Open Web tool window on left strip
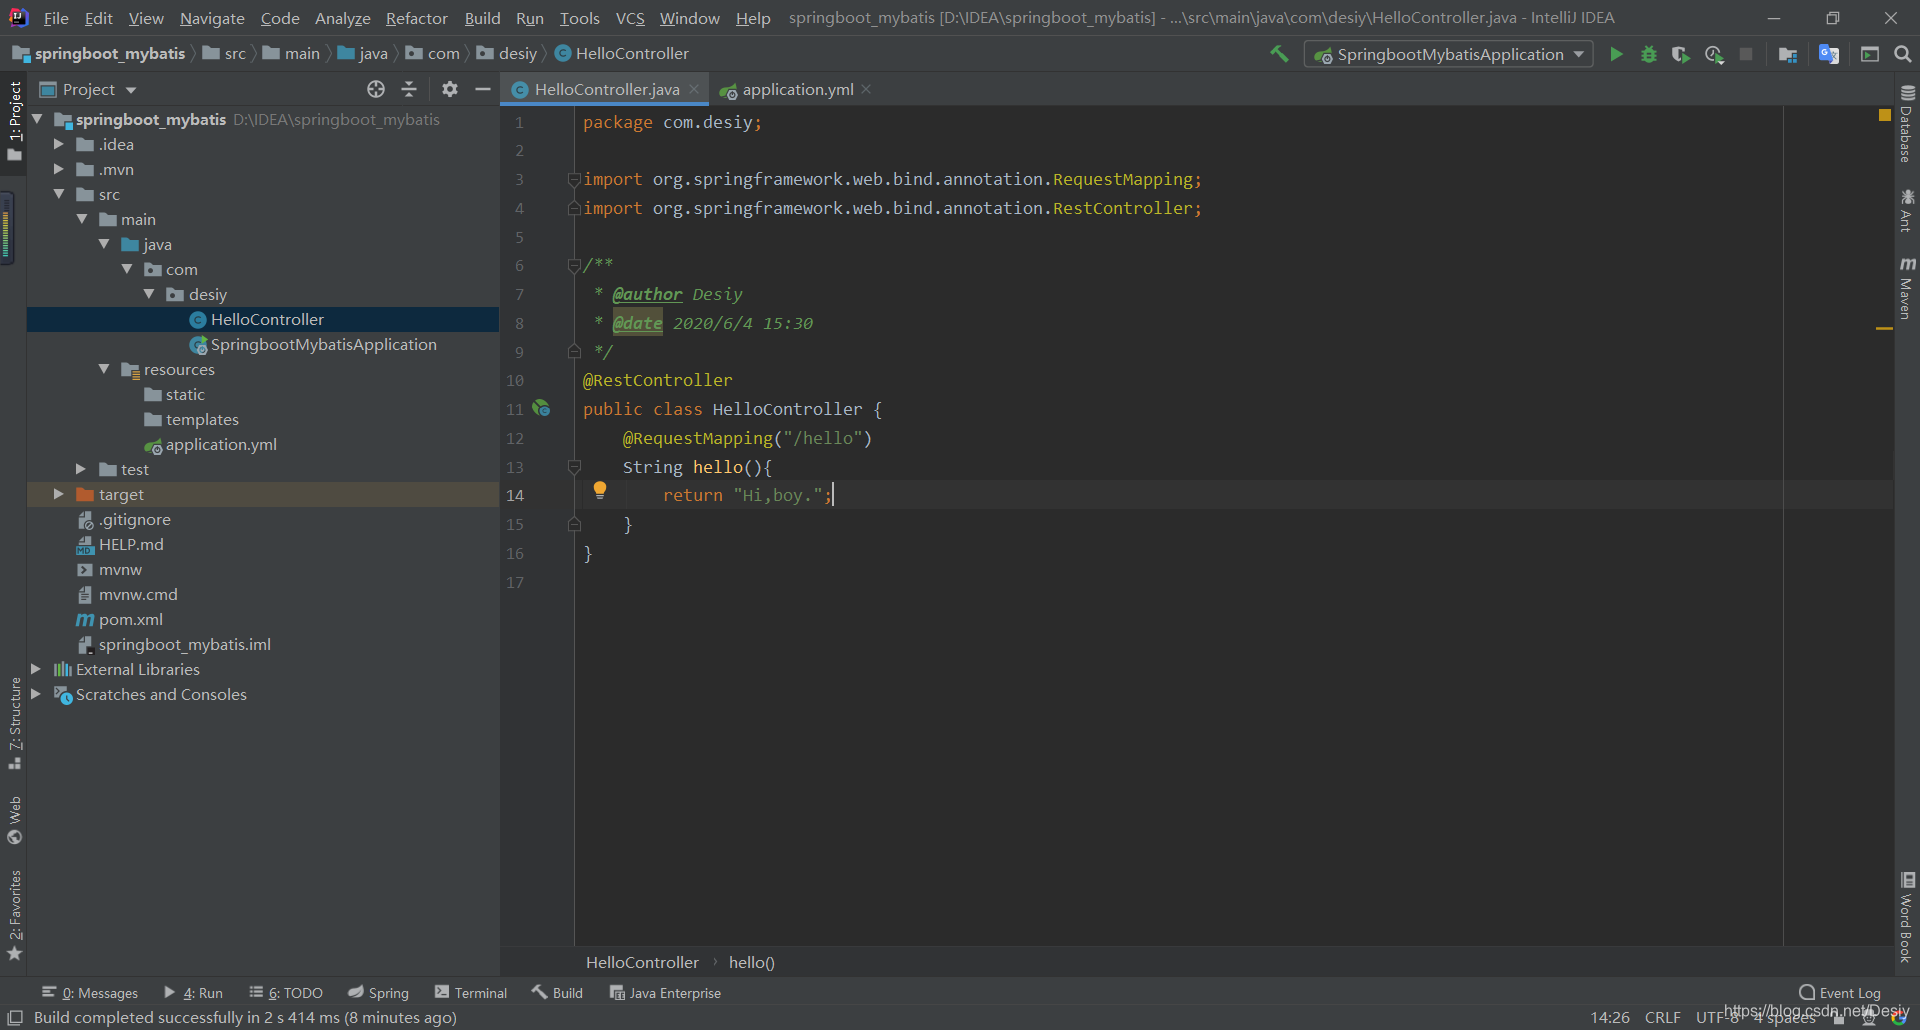 pos(14,820)
